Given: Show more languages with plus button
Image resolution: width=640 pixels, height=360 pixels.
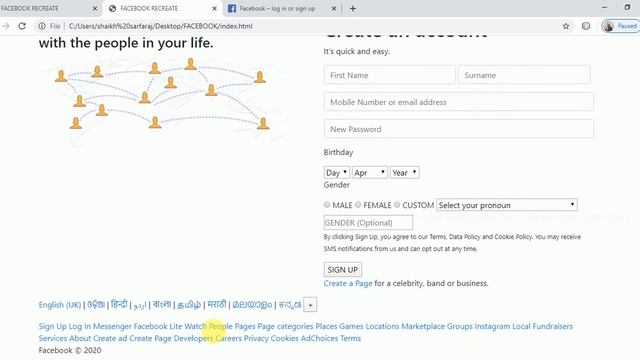Looking at the screenshot, I should tap(310, 305).
